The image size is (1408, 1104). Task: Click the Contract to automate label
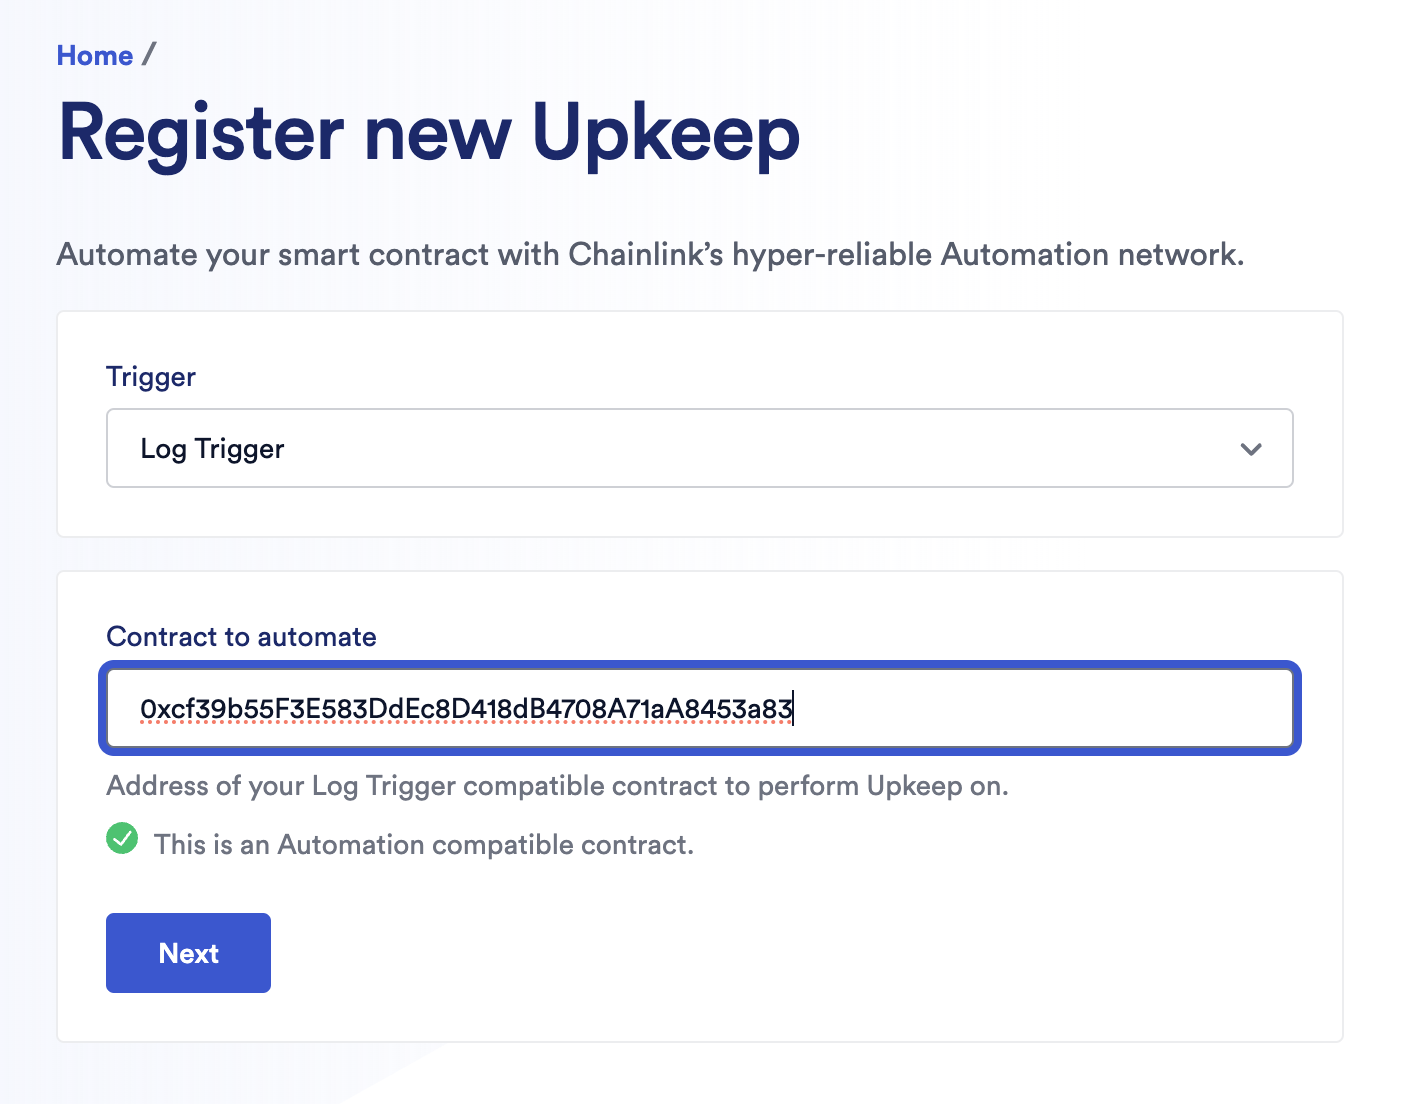[x=241, y=637]
